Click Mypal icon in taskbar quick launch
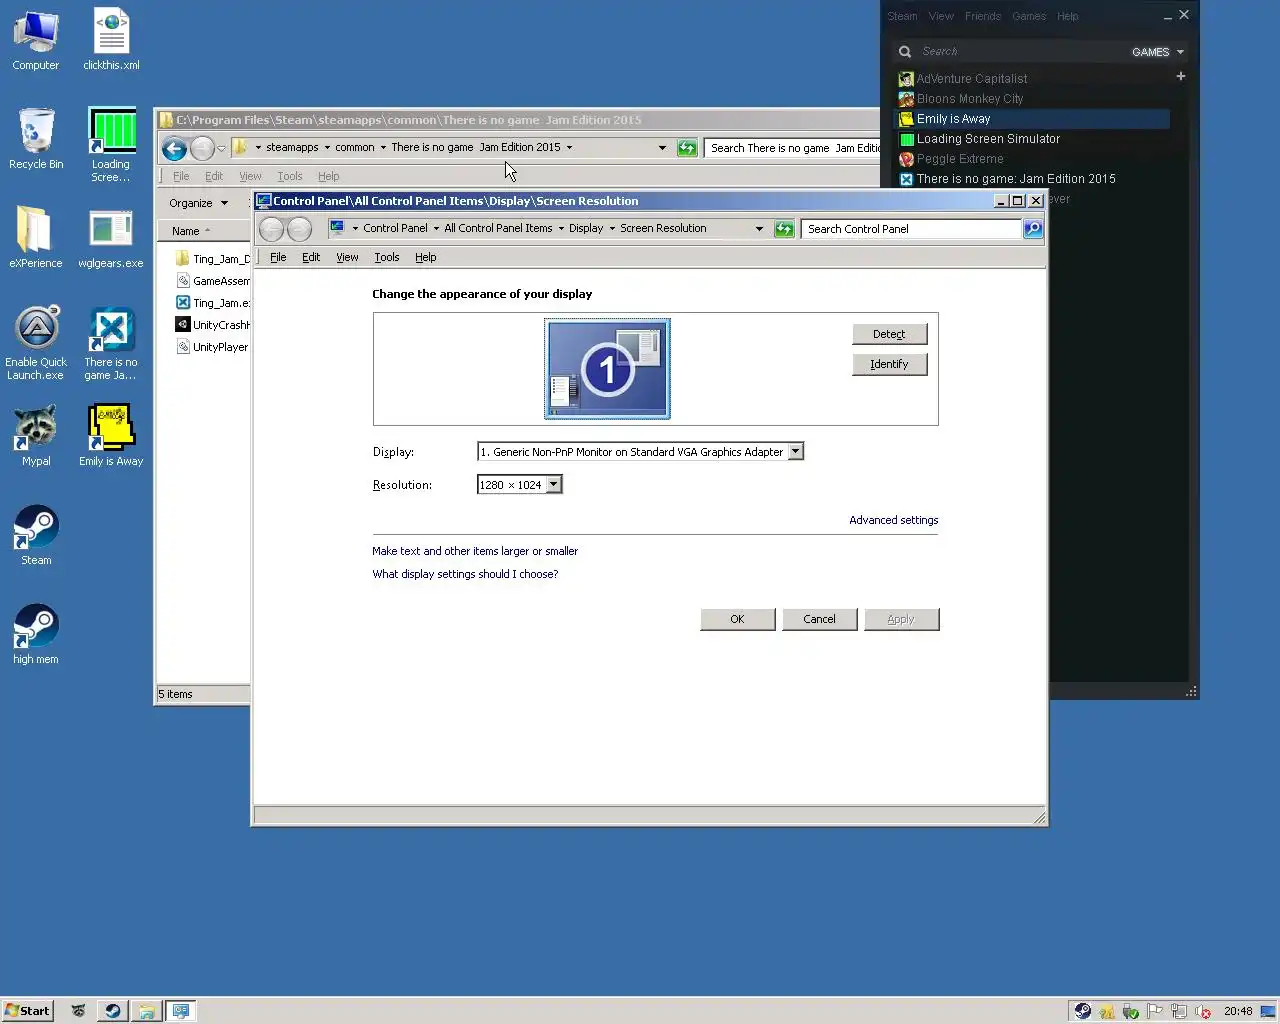The image size is (1280, 1024). click(78, 1011)
